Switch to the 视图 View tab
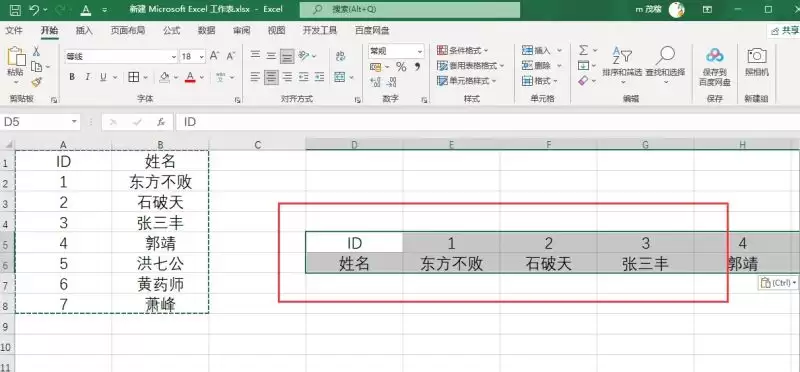The height and width of the screenshot is (372, 800). tap(277, 31)
